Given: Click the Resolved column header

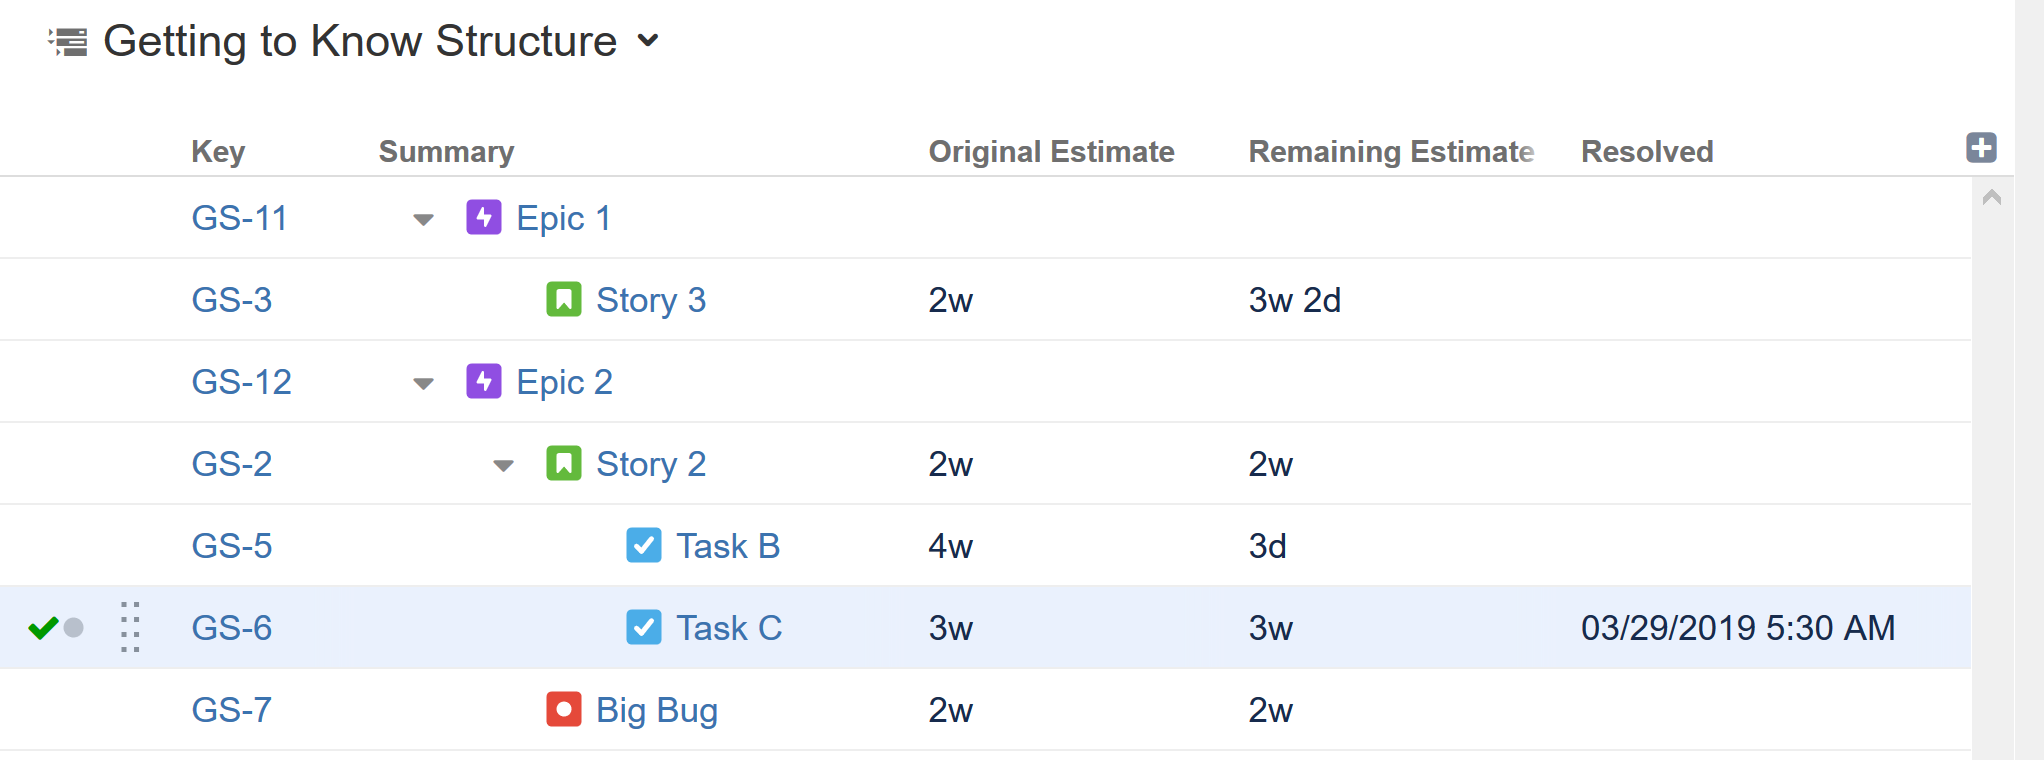Looking at the screenshot, I should click(1646, 151).
